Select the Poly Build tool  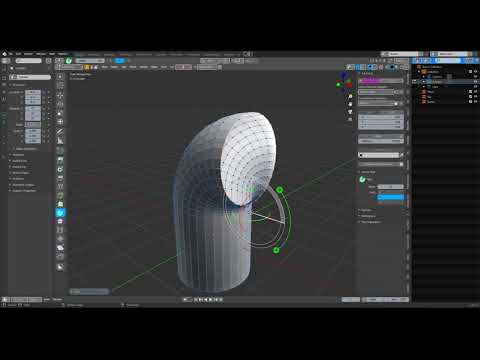pos(60,204)
